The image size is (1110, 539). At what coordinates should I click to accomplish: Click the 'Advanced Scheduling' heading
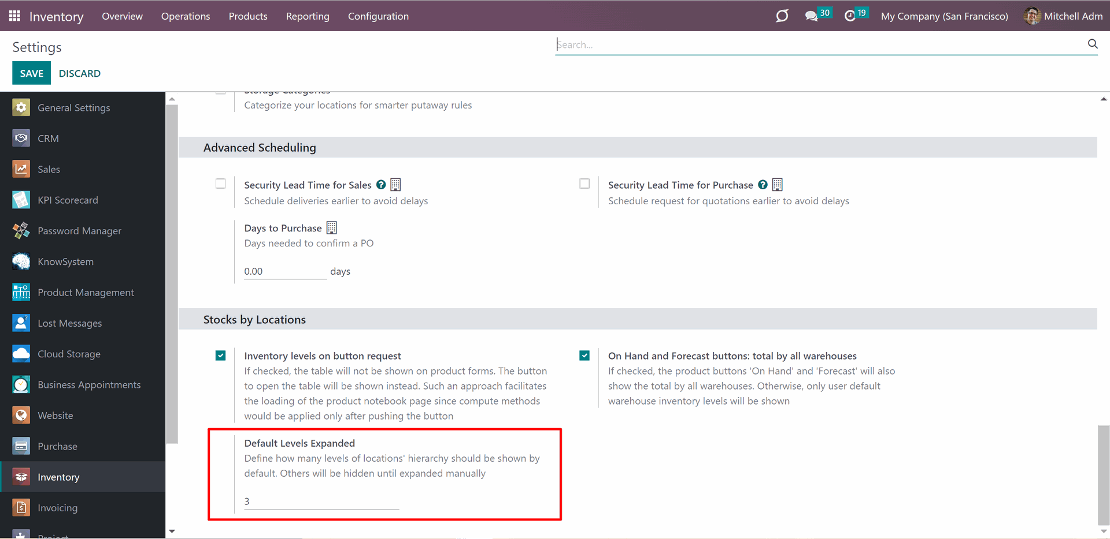259,148
